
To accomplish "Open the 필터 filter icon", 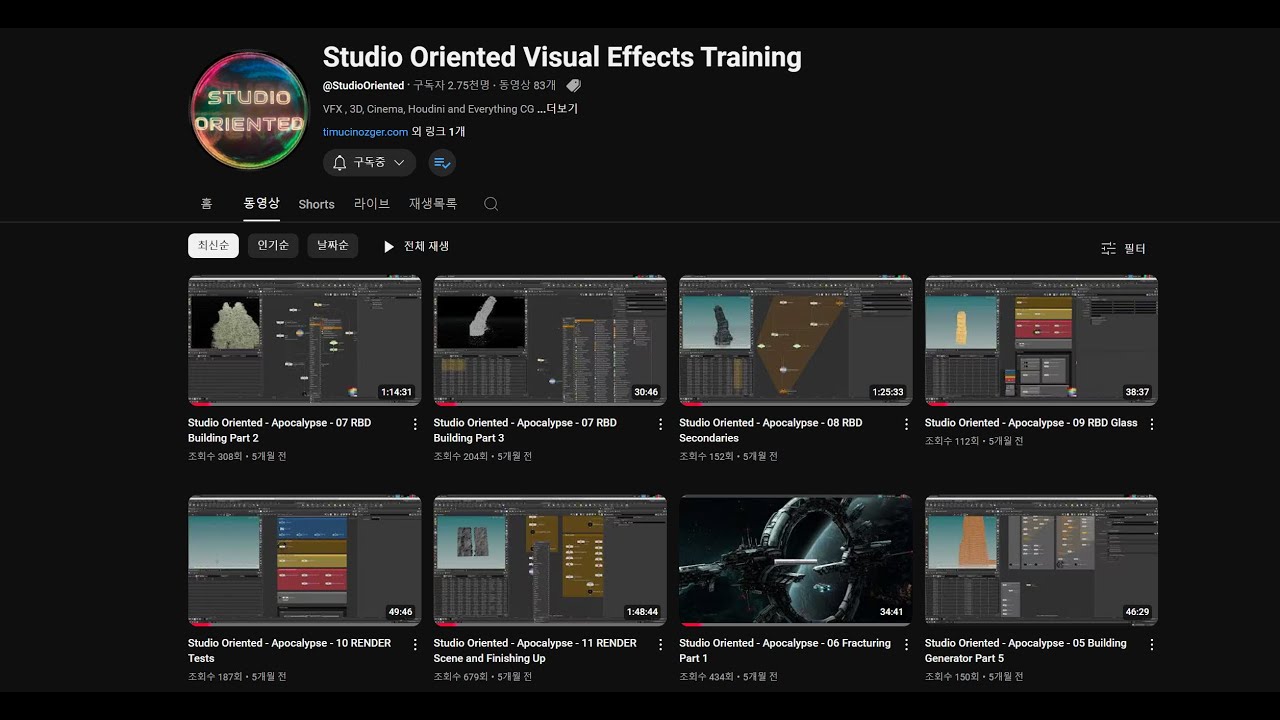I will [1108, 248].
